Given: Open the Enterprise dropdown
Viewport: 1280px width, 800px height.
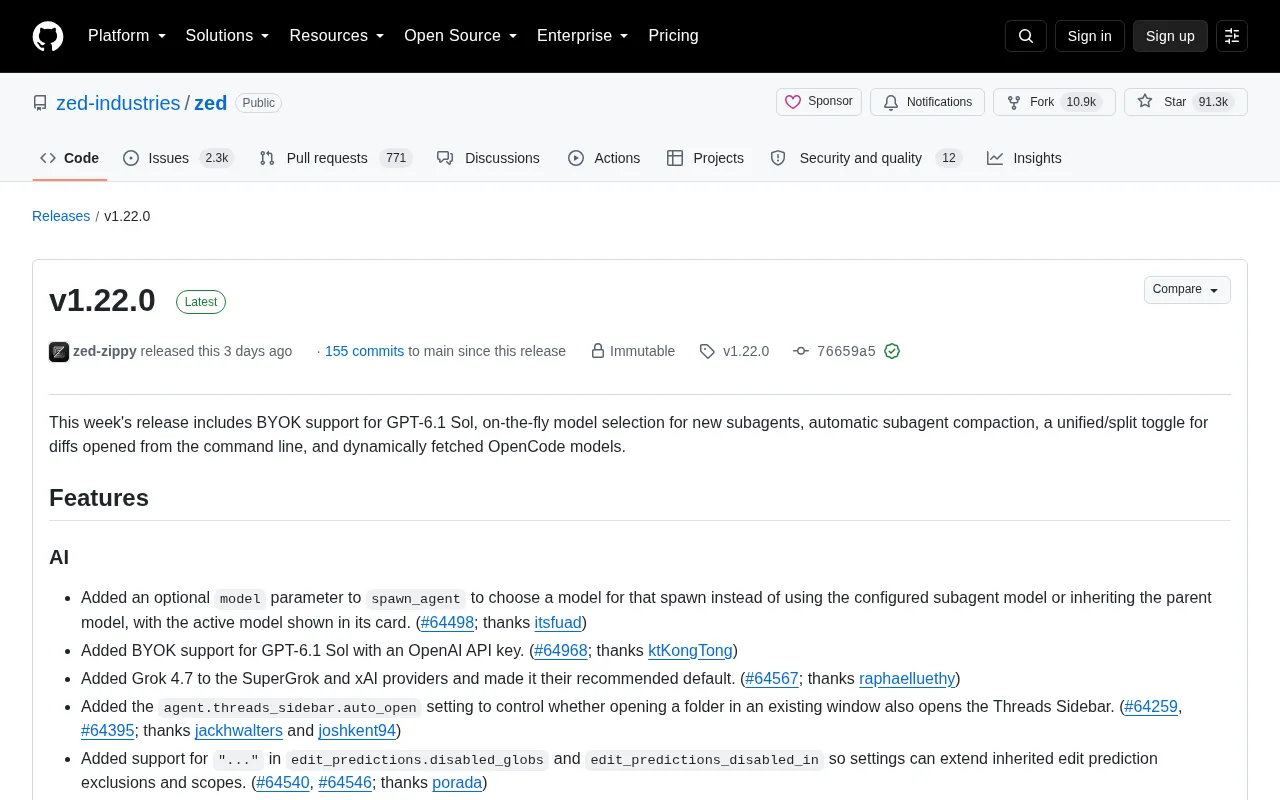Looking at the screenshot, I should 583,36.
